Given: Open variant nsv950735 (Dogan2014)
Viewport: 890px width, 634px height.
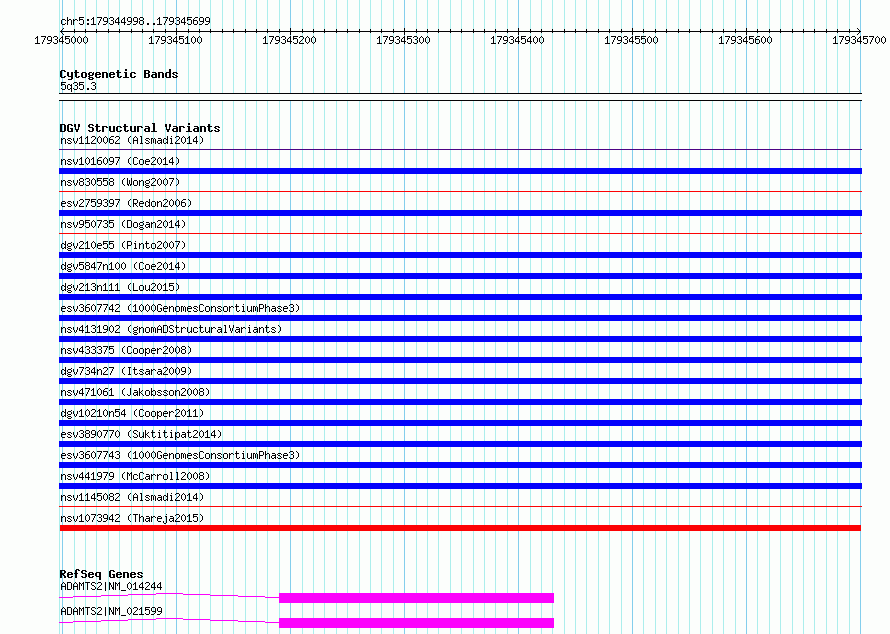Looking at the screenshot, I should pyautogui.click(x=123, y=224).
